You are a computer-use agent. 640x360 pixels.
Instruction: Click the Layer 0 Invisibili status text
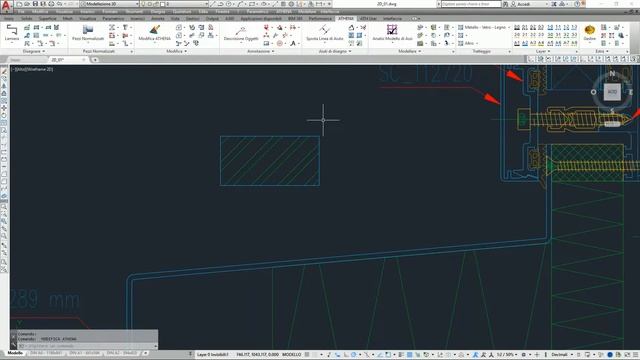tap(213, 354)
